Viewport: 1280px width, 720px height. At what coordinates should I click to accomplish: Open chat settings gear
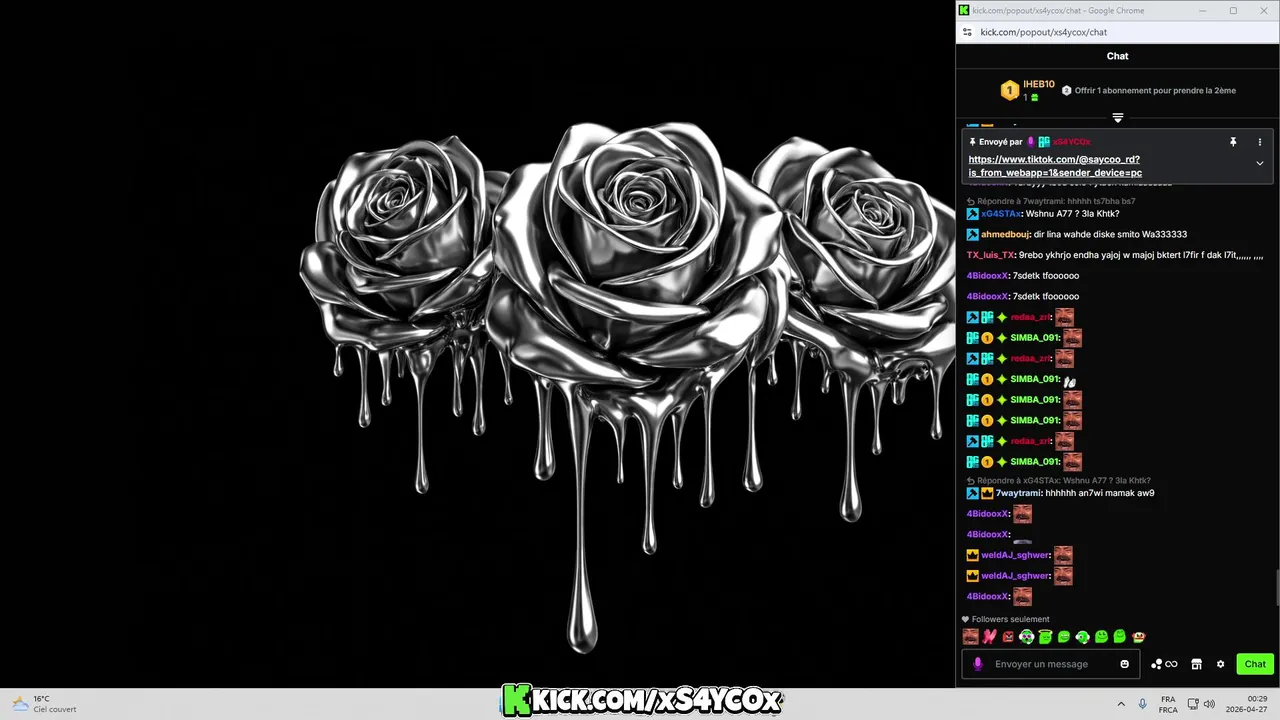pos(1220,664)
